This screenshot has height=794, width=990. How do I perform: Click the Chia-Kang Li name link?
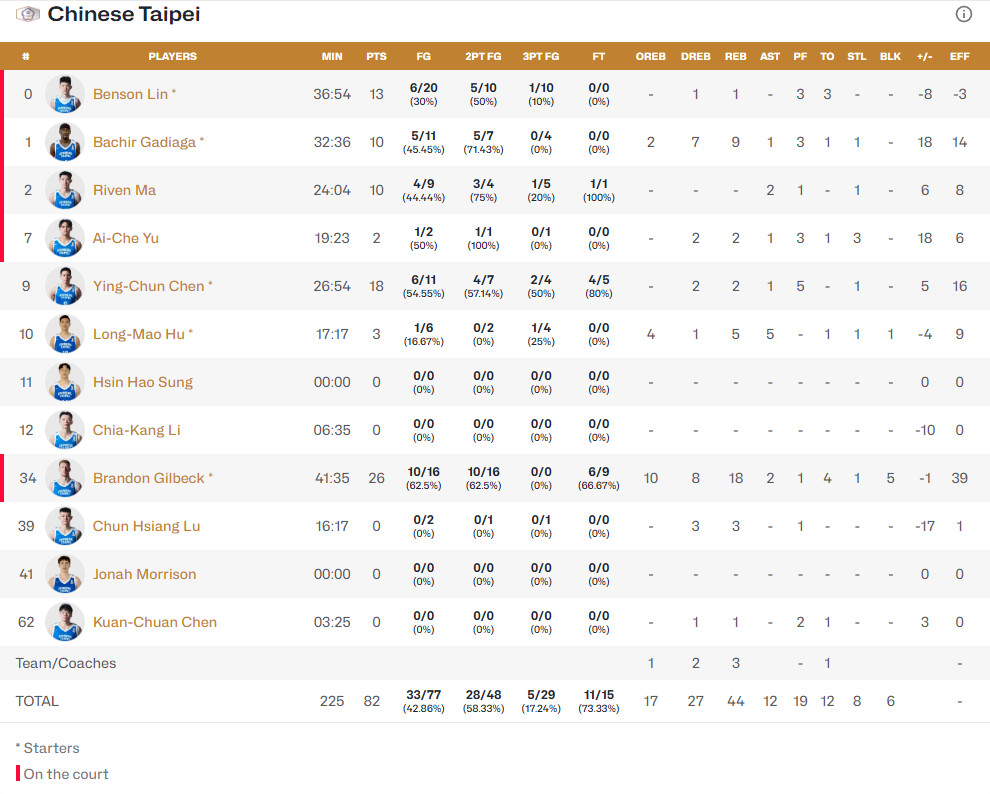(x=136, y=430)
